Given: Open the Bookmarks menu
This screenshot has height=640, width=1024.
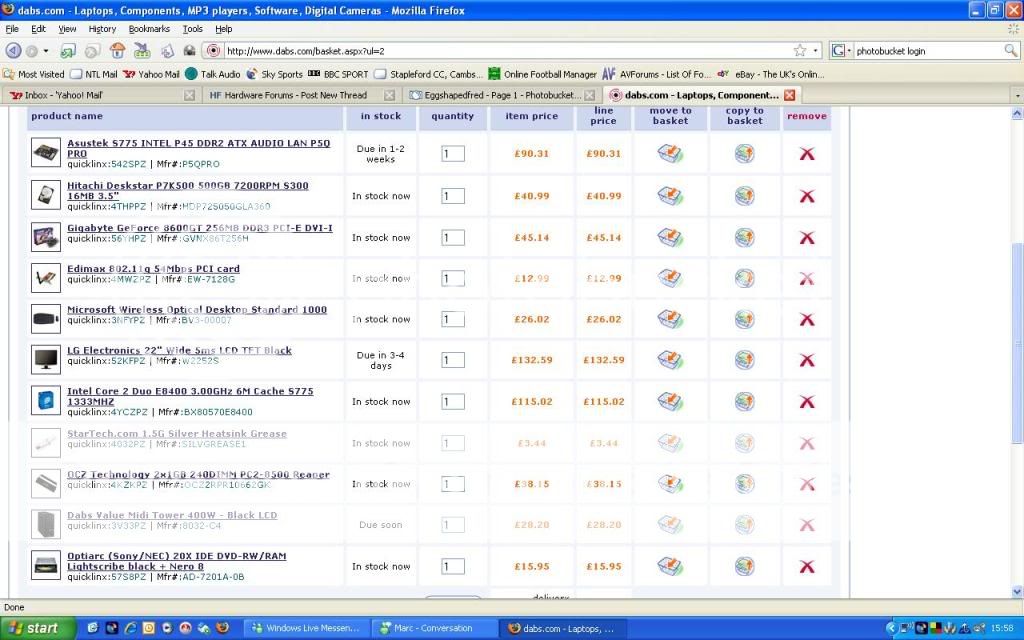Looking at the screenshot, I should tap(149, 29).
